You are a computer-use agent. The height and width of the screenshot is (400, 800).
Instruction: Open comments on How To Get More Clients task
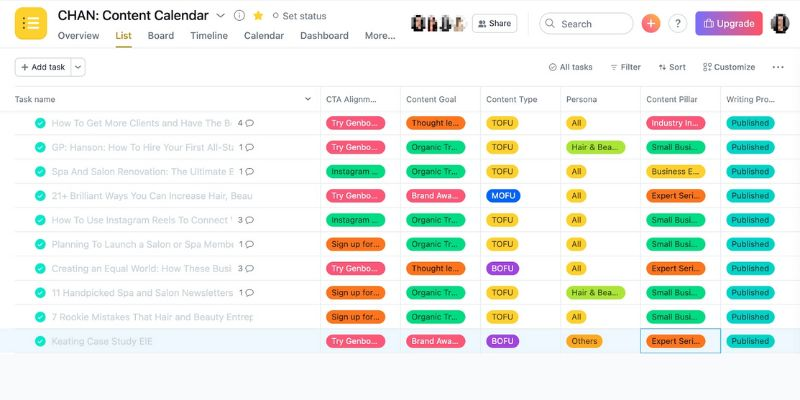click(245, 123)
